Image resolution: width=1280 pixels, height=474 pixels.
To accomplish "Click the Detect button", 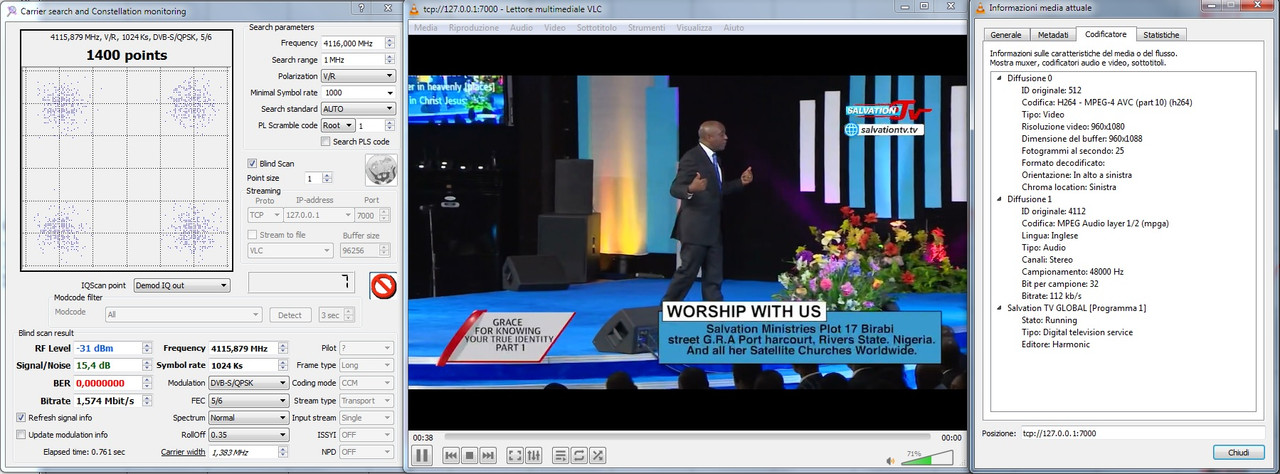I will pos(290,314).
